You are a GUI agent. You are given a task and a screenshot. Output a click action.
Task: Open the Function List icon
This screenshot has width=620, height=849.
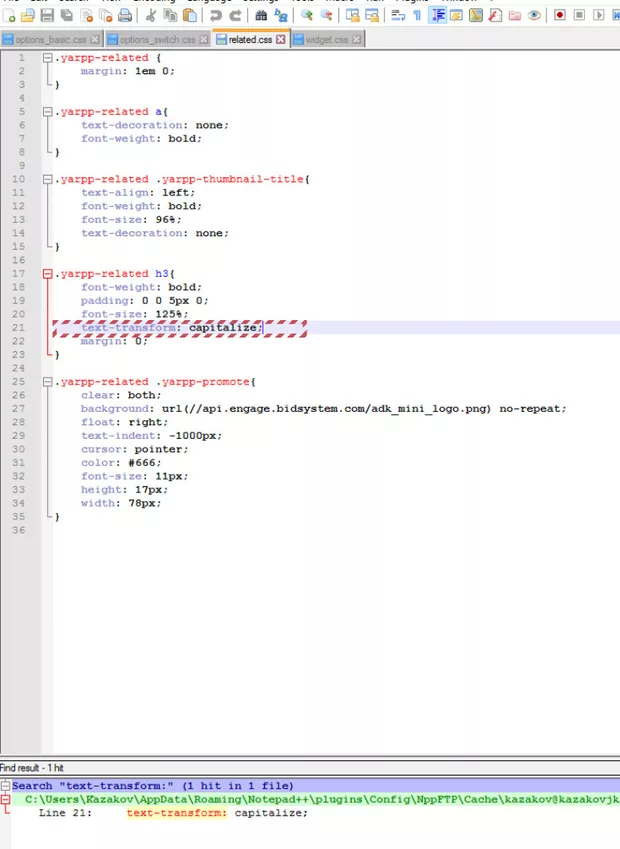[495, 15]
